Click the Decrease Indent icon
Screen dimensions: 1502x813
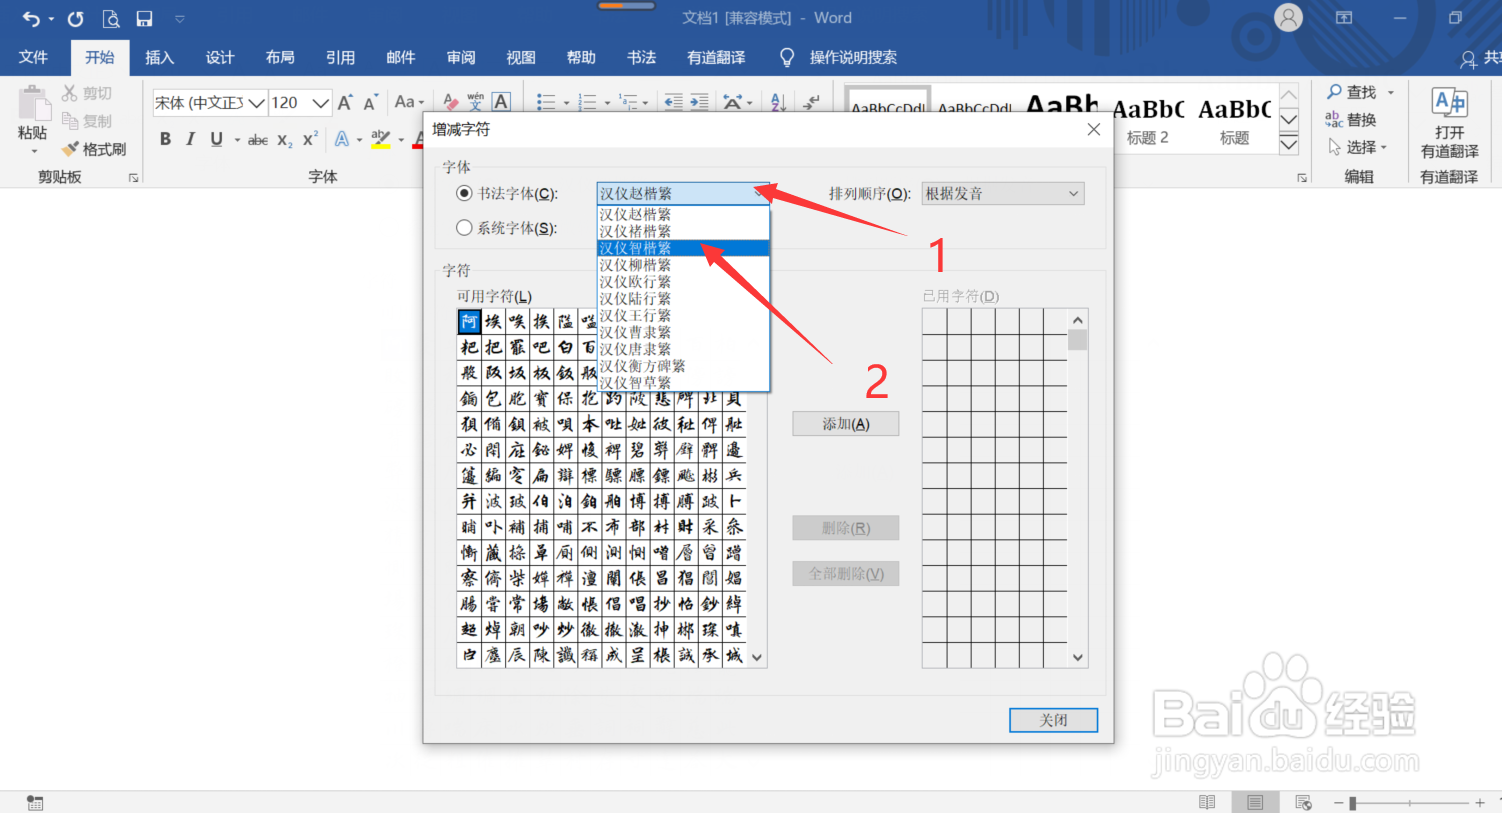point(673,102)
